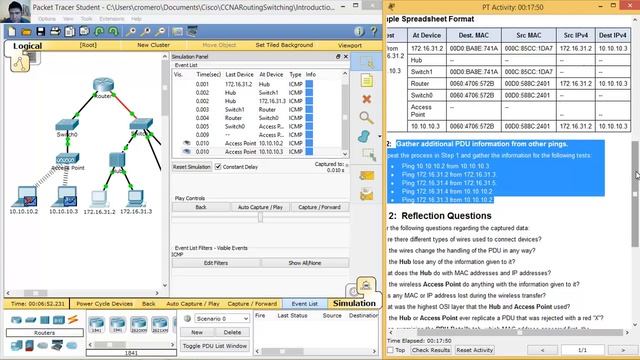Click the PC labeled 10.10.10.2
Viewport: 640px width, 360px height.
[x=25, y=196]
